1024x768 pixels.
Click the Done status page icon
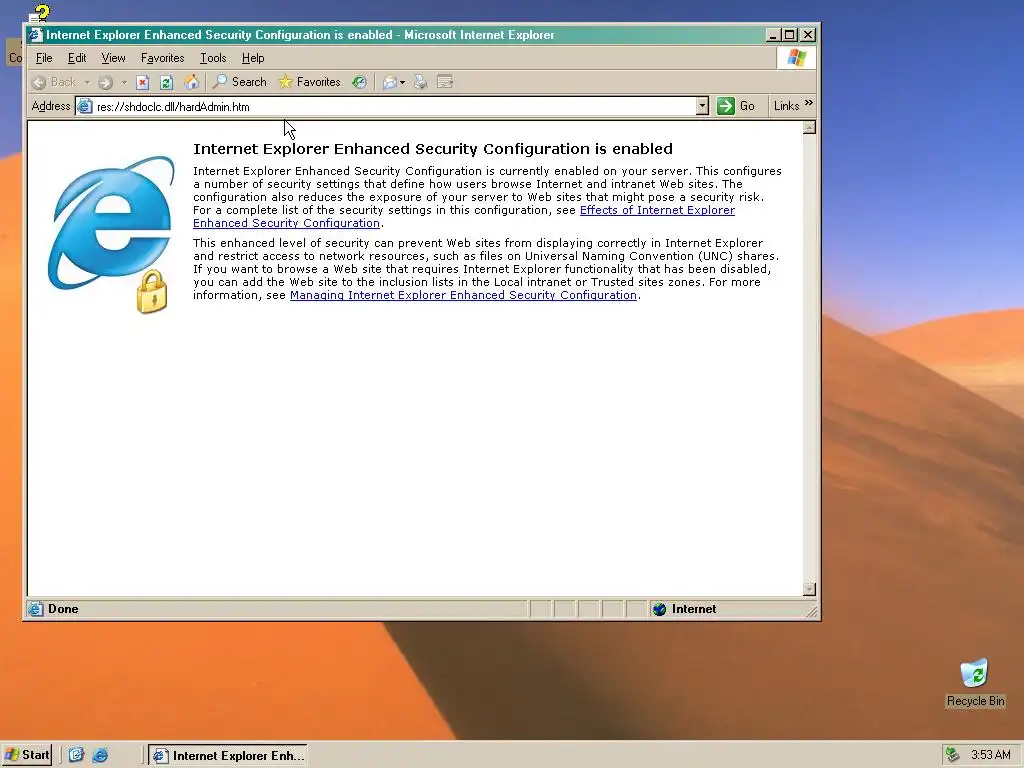35,609
